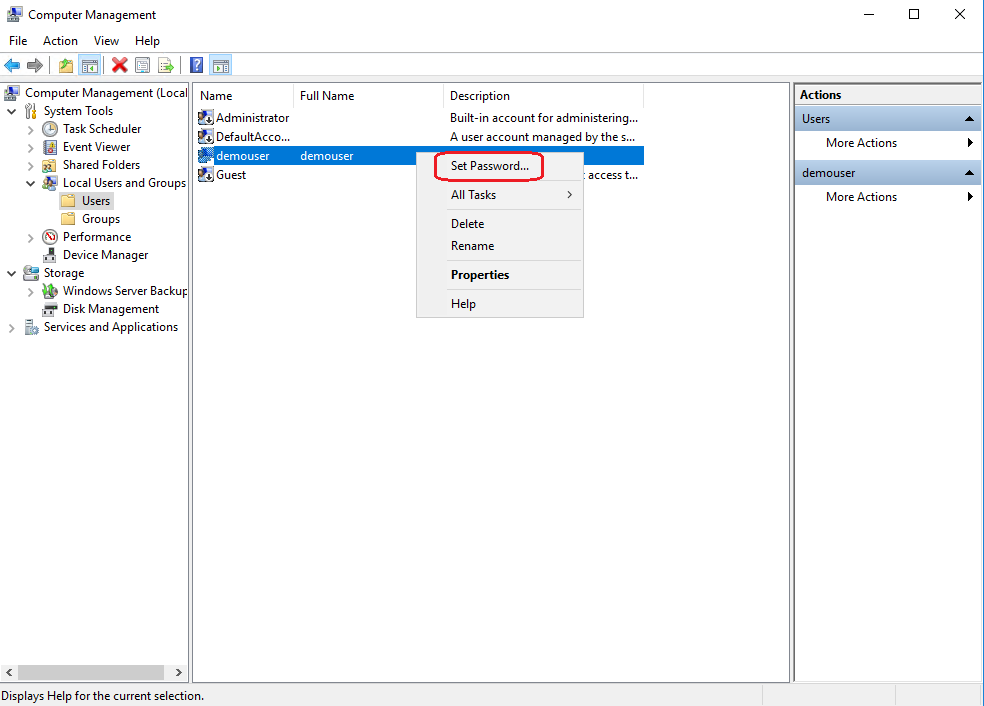Image resolution: width=984 pixels, height=706 pixels.
Task: Select the Groups folder label in tree
Action: (x=101, y=219)
